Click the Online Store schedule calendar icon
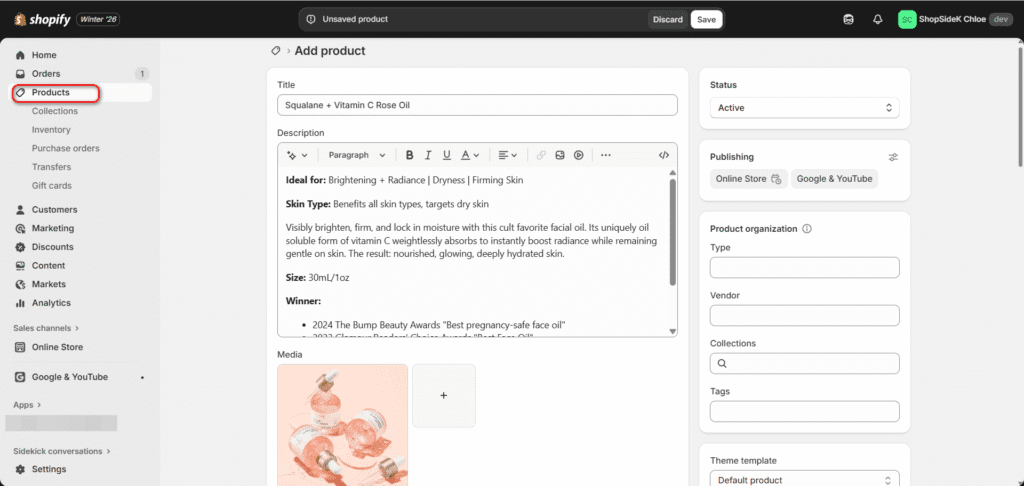The height and width of the screenshot is (486, 1024). tap(776, 179)
